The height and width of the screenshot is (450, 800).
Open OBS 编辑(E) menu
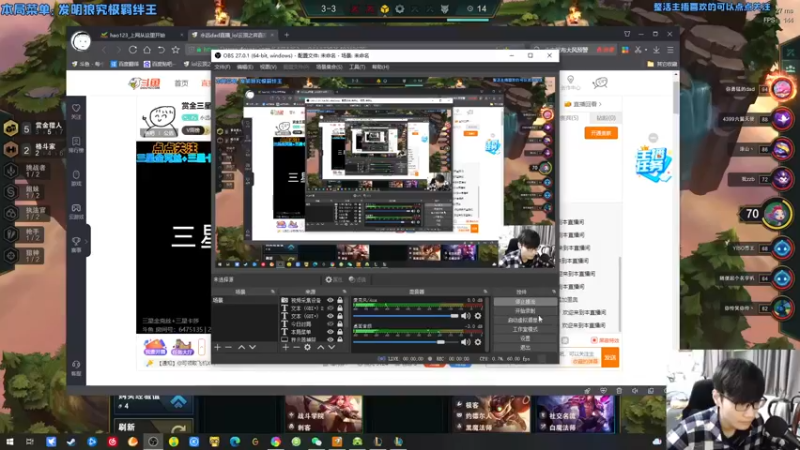245,67
